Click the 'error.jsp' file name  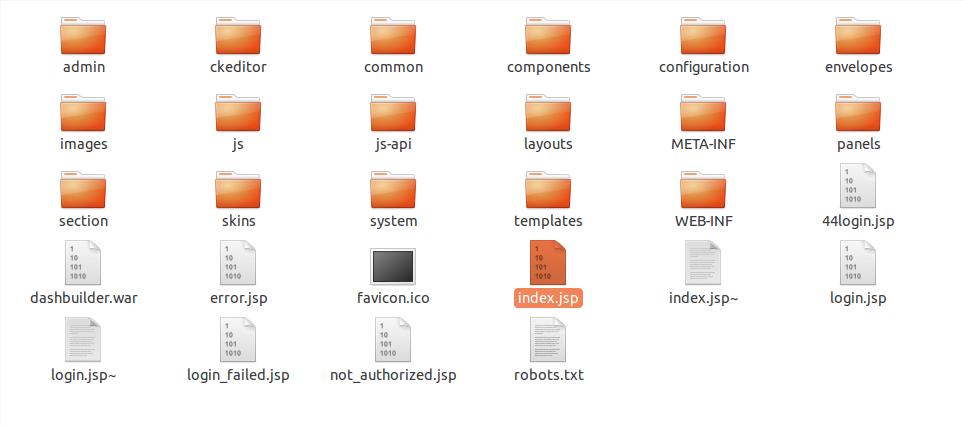pos(238,299)
